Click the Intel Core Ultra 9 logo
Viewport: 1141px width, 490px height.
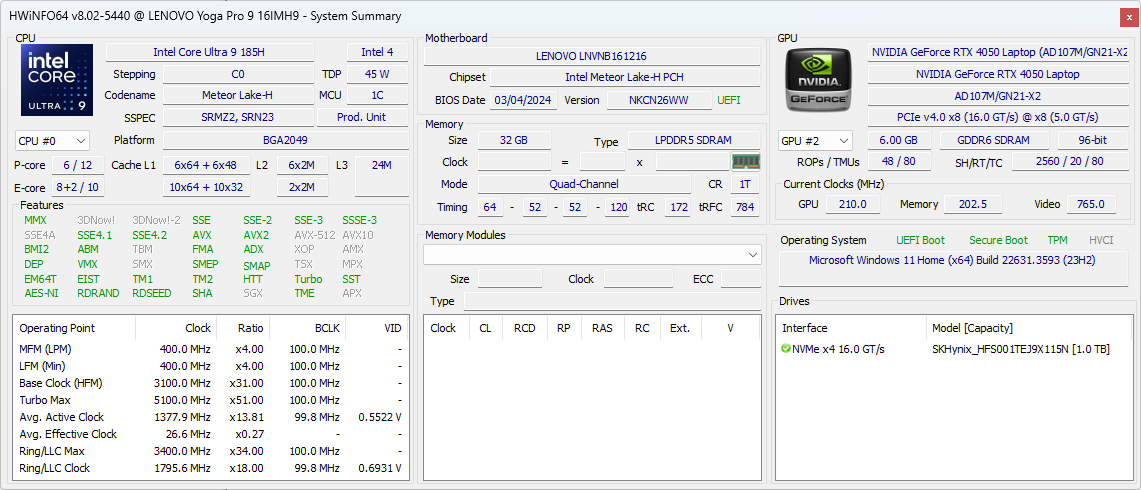[57, 80]
